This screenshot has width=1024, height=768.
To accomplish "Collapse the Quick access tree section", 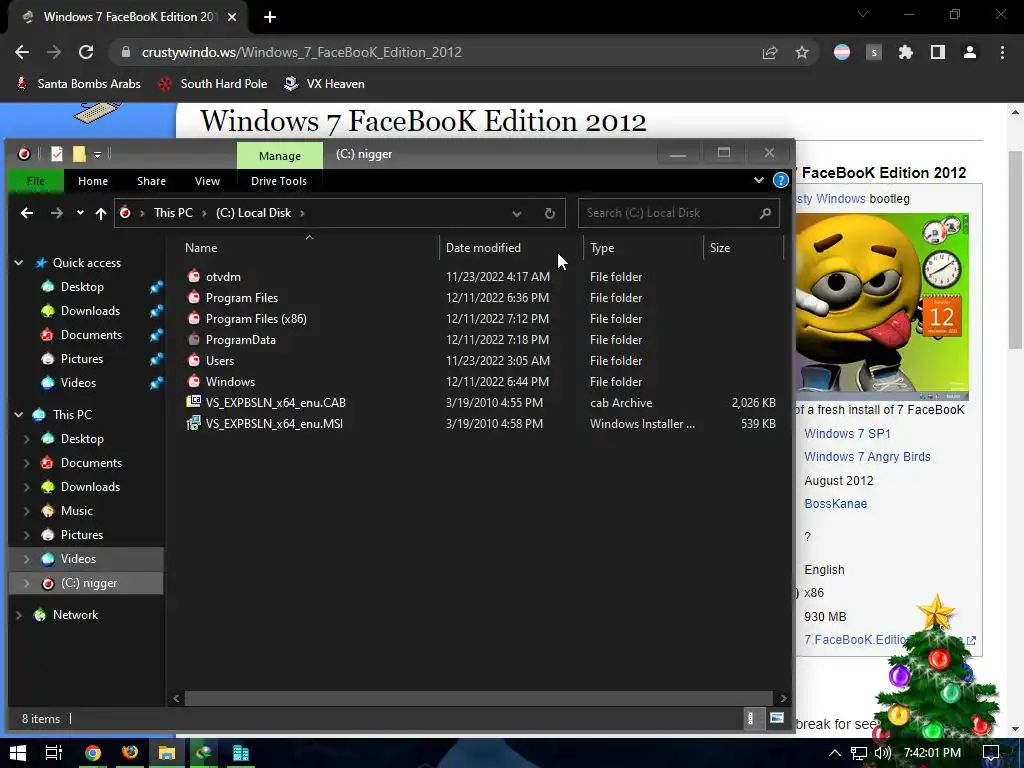I will pyautogui.click(x=19, y=263).
